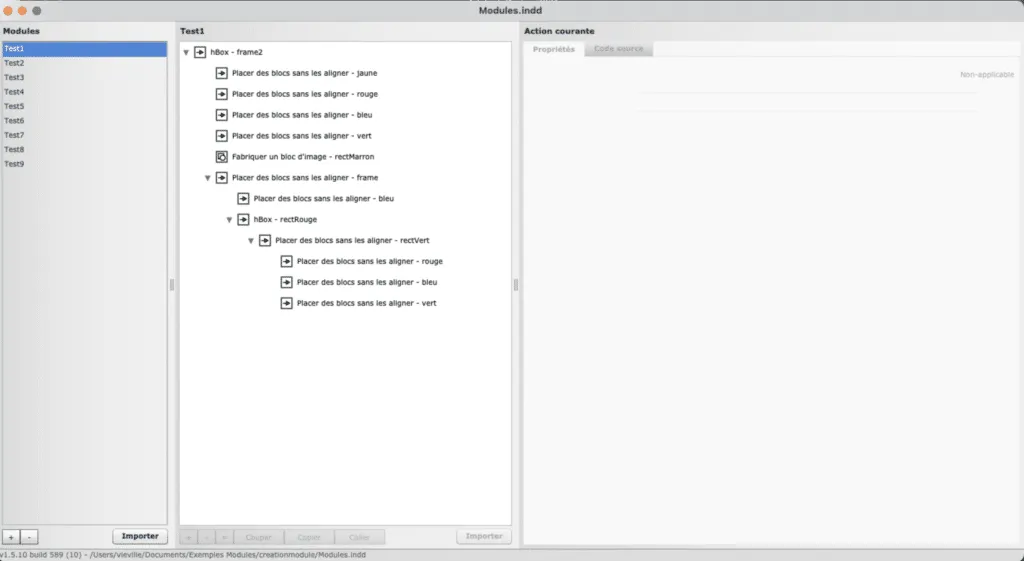
Task: Click the icon of the jaune action
Action: click(x=222, y=73)
